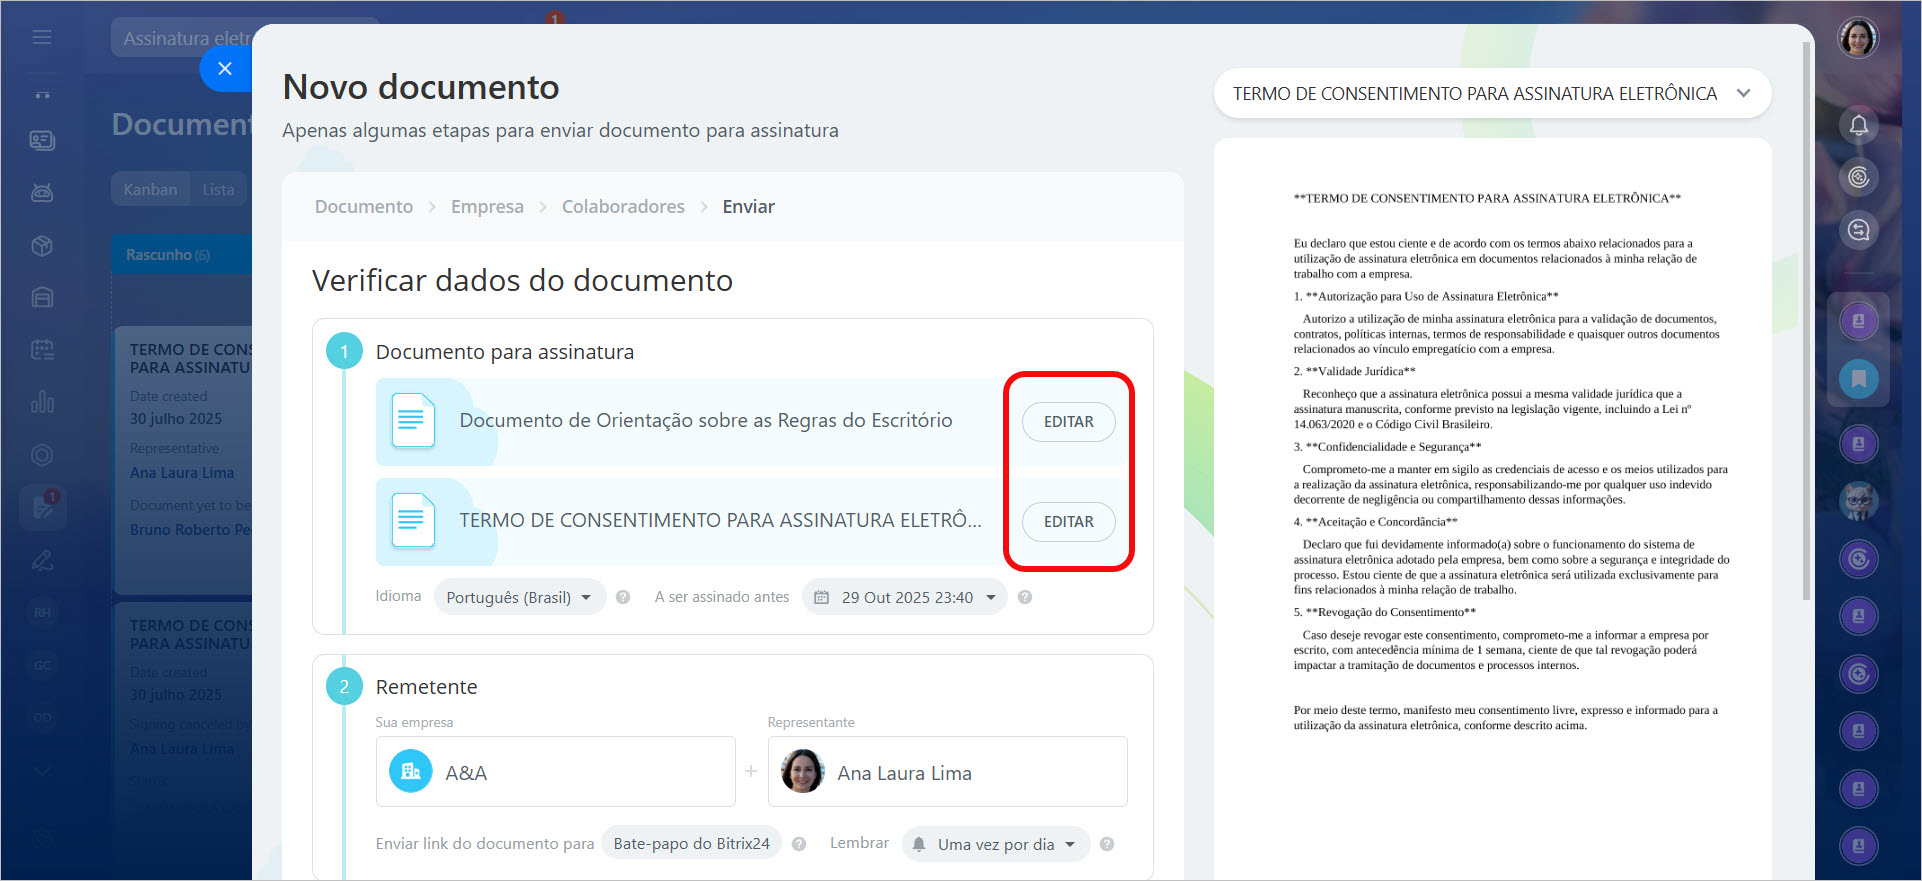Open the cube icon in left sidebar
Viewport: 1922px width, 881px height.
tap(42, 246)
